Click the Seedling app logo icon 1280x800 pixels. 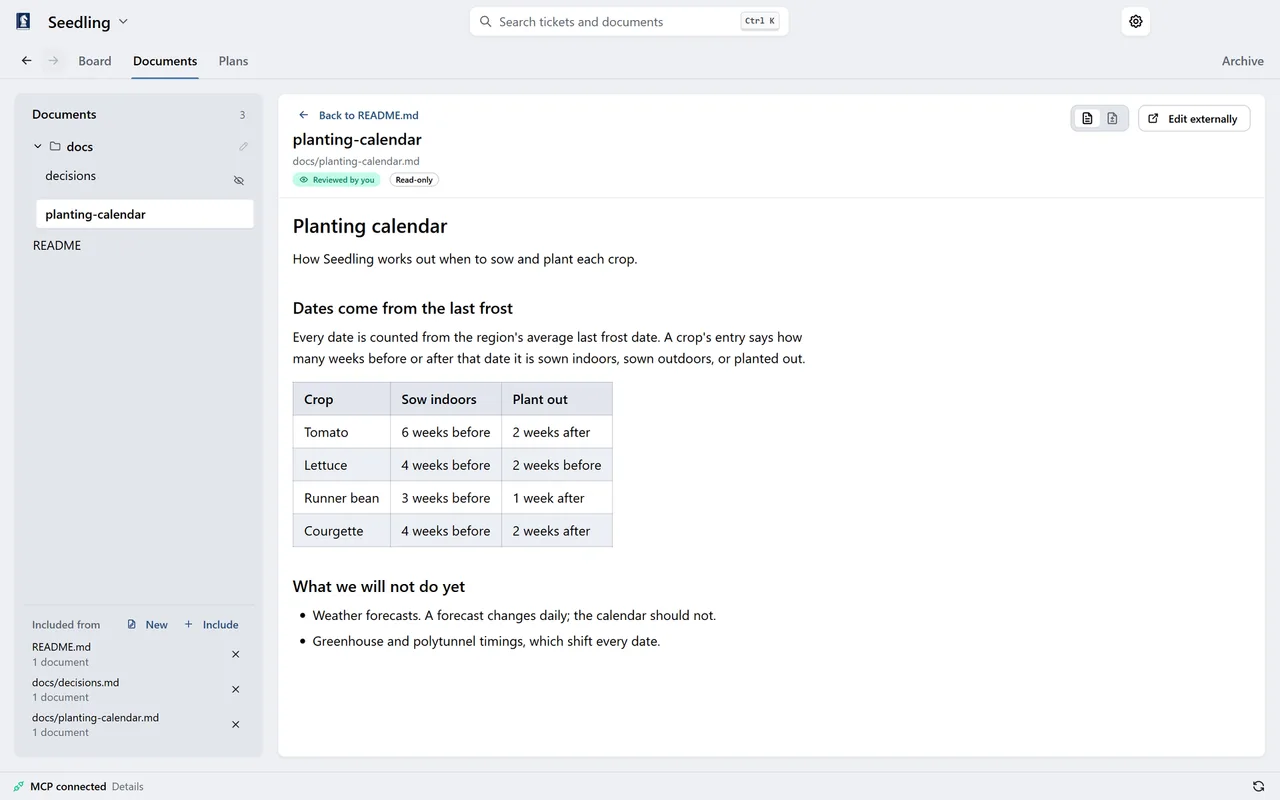23,21
